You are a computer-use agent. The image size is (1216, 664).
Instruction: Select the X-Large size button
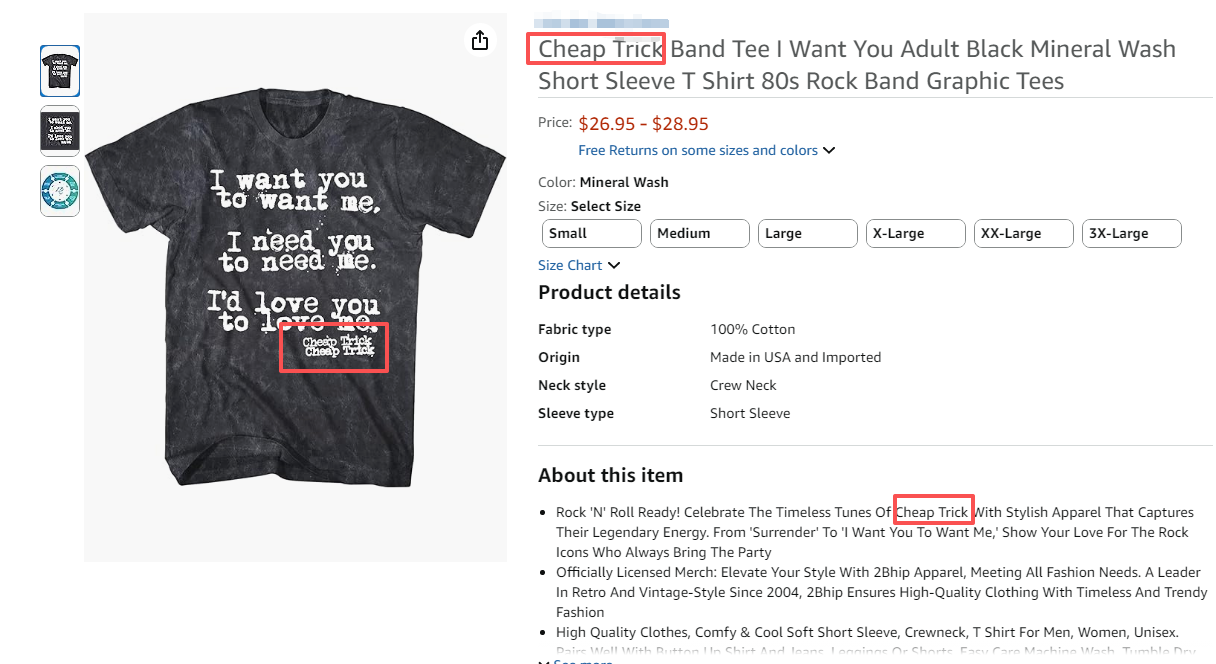point(915,234)
